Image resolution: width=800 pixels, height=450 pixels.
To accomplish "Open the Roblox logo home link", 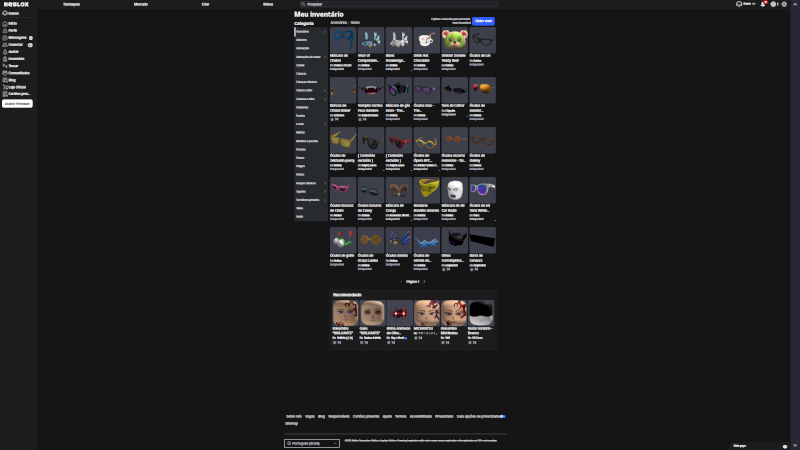I will 16,4.
